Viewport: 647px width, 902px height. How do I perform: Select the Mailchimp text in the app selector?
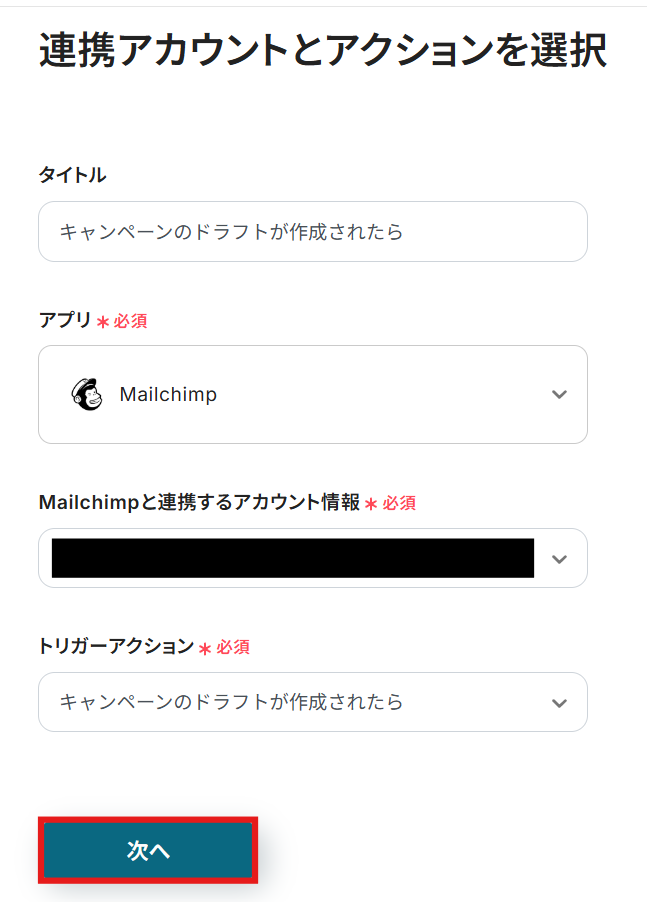coord(168,394)
